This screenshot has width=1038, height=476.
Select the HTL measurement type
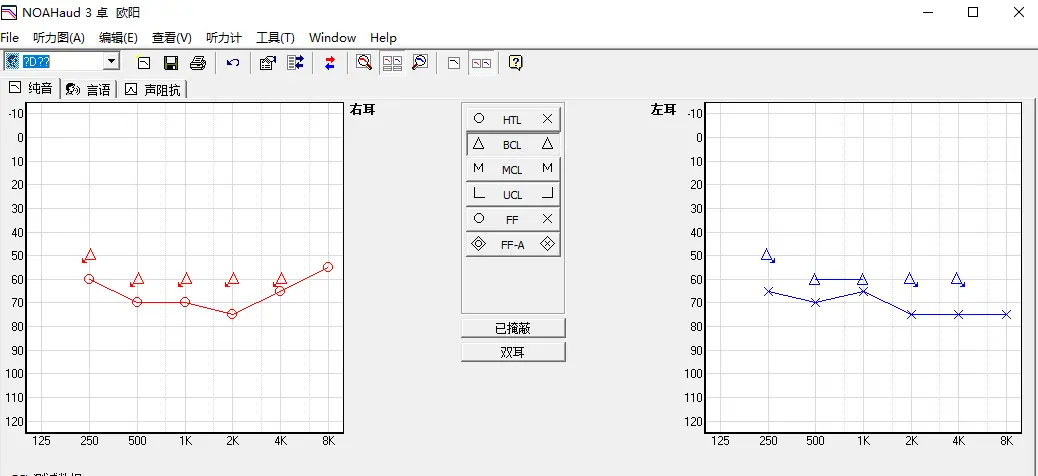[512, 120]
